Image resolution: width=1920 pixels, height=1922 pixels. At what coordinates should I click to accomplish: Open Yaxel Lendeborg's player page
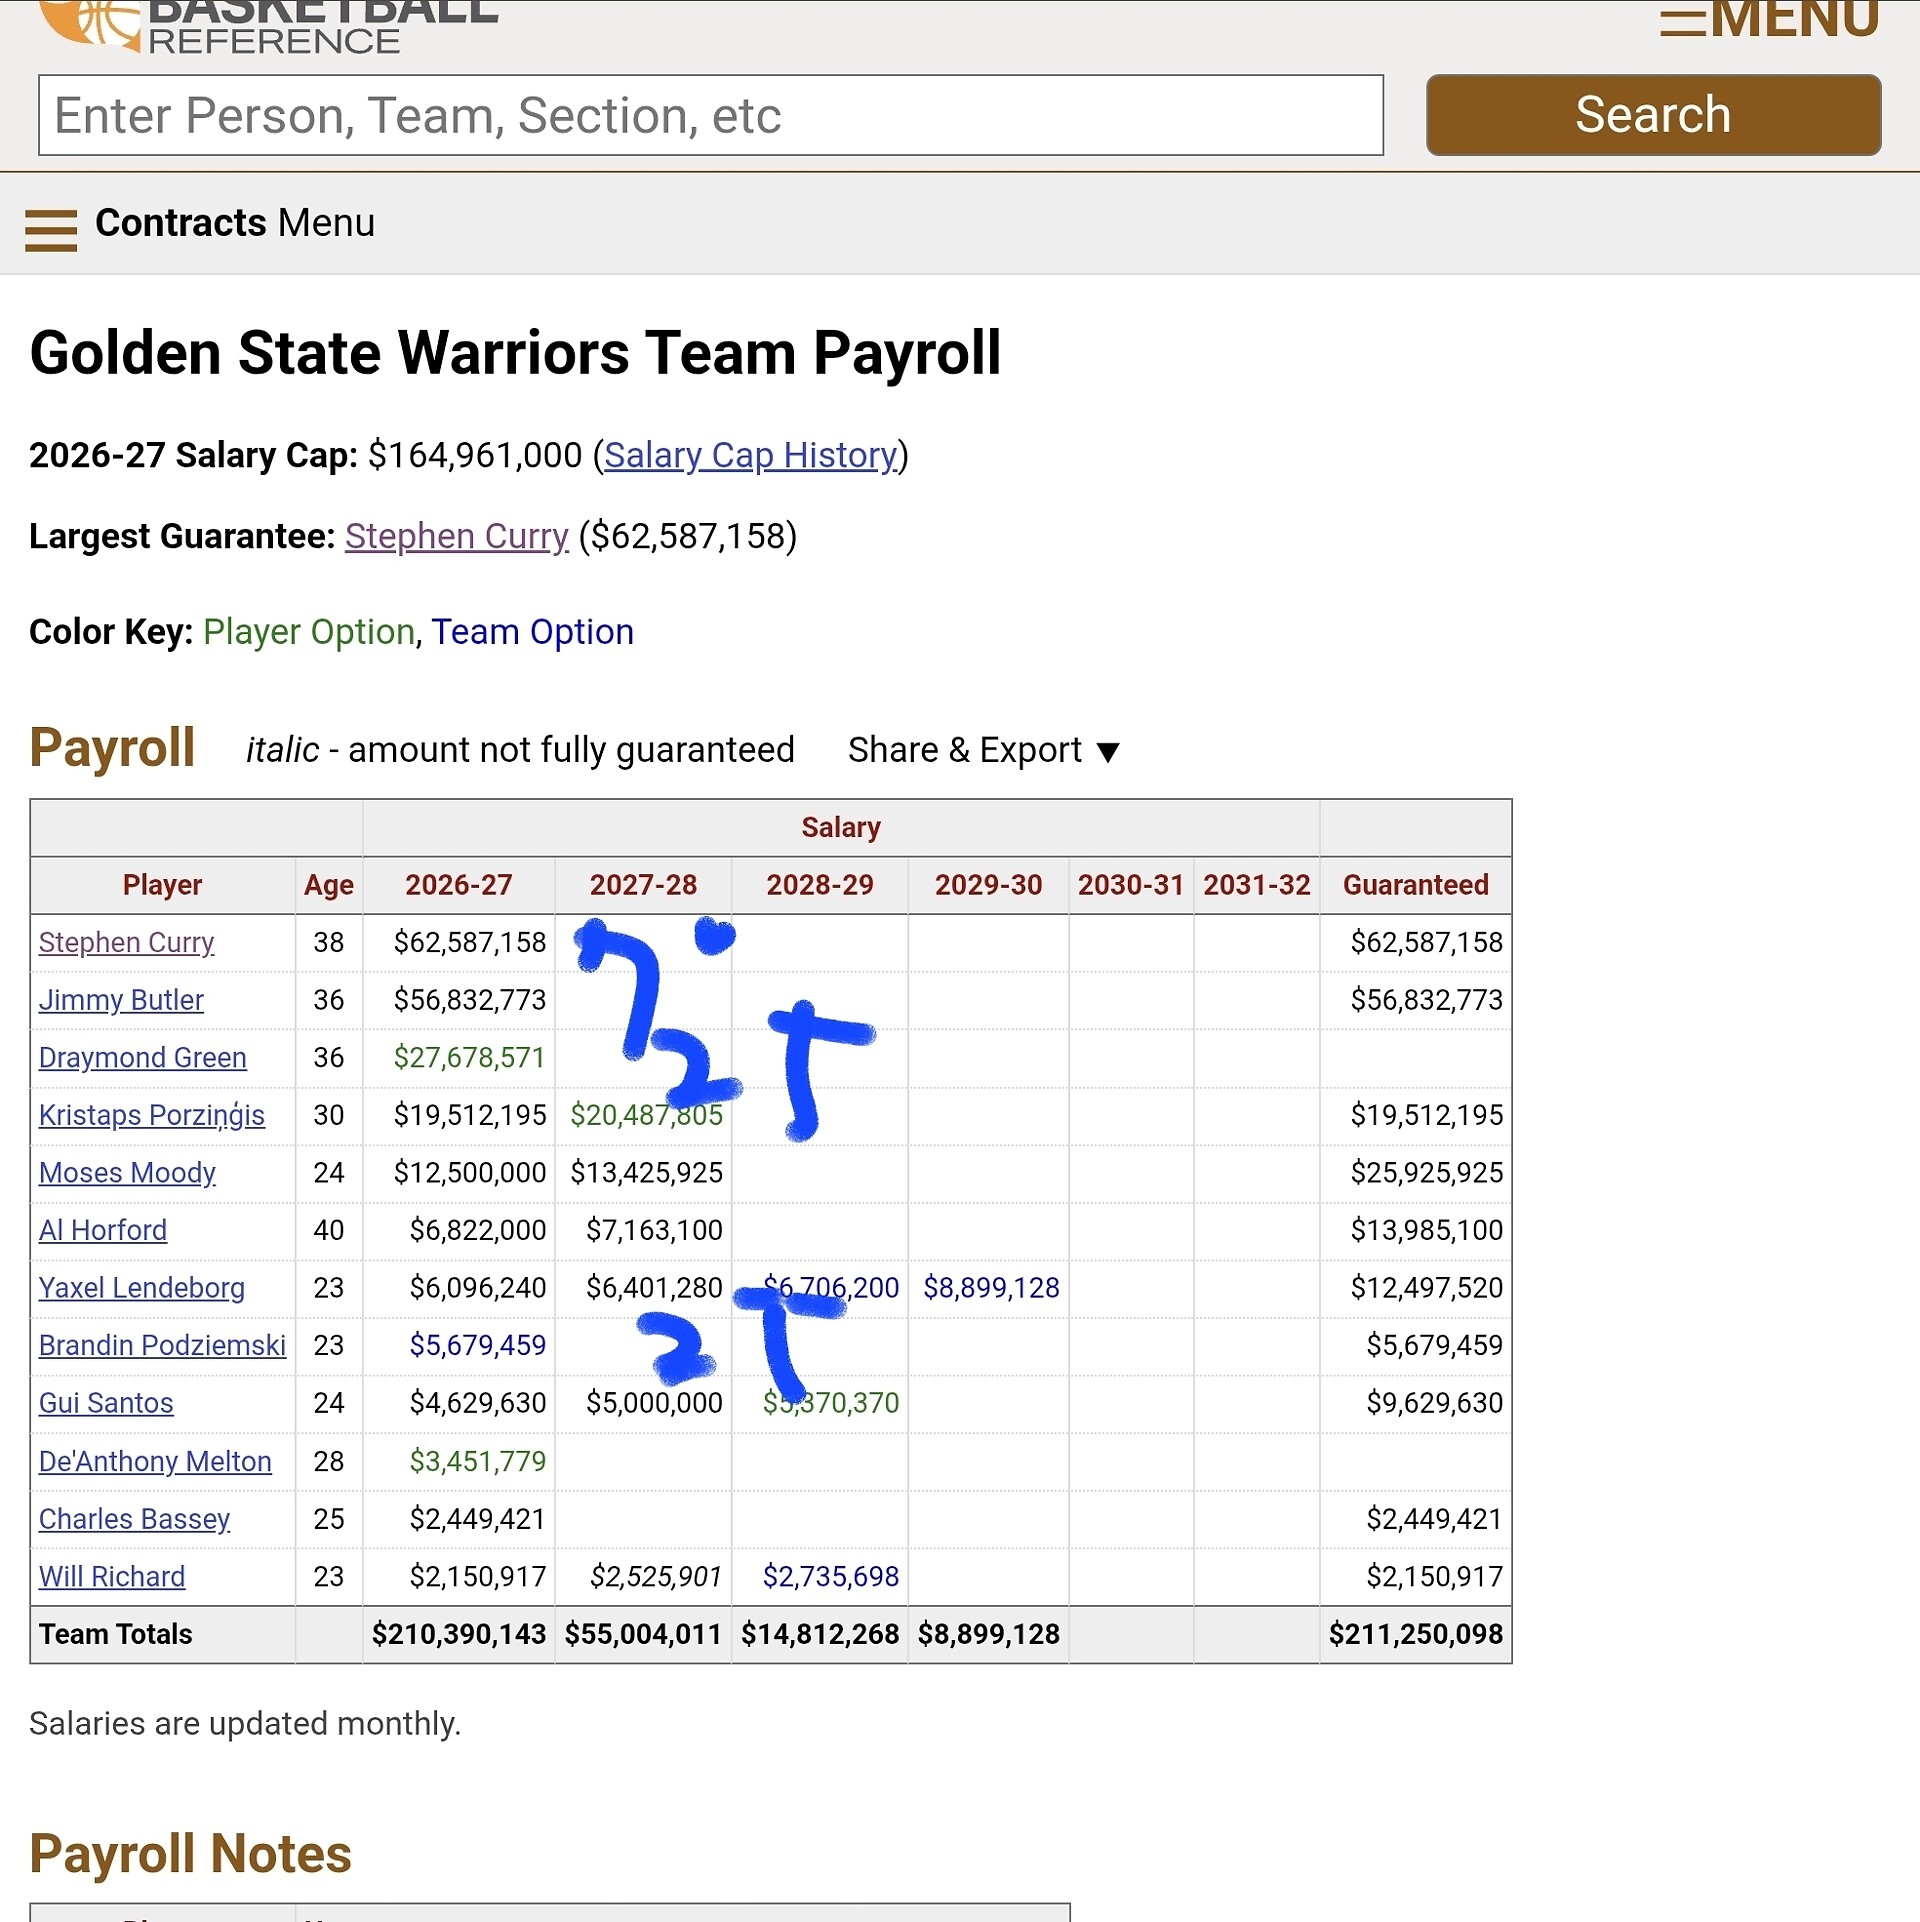pyautogui.click(x=142, y=1288)
